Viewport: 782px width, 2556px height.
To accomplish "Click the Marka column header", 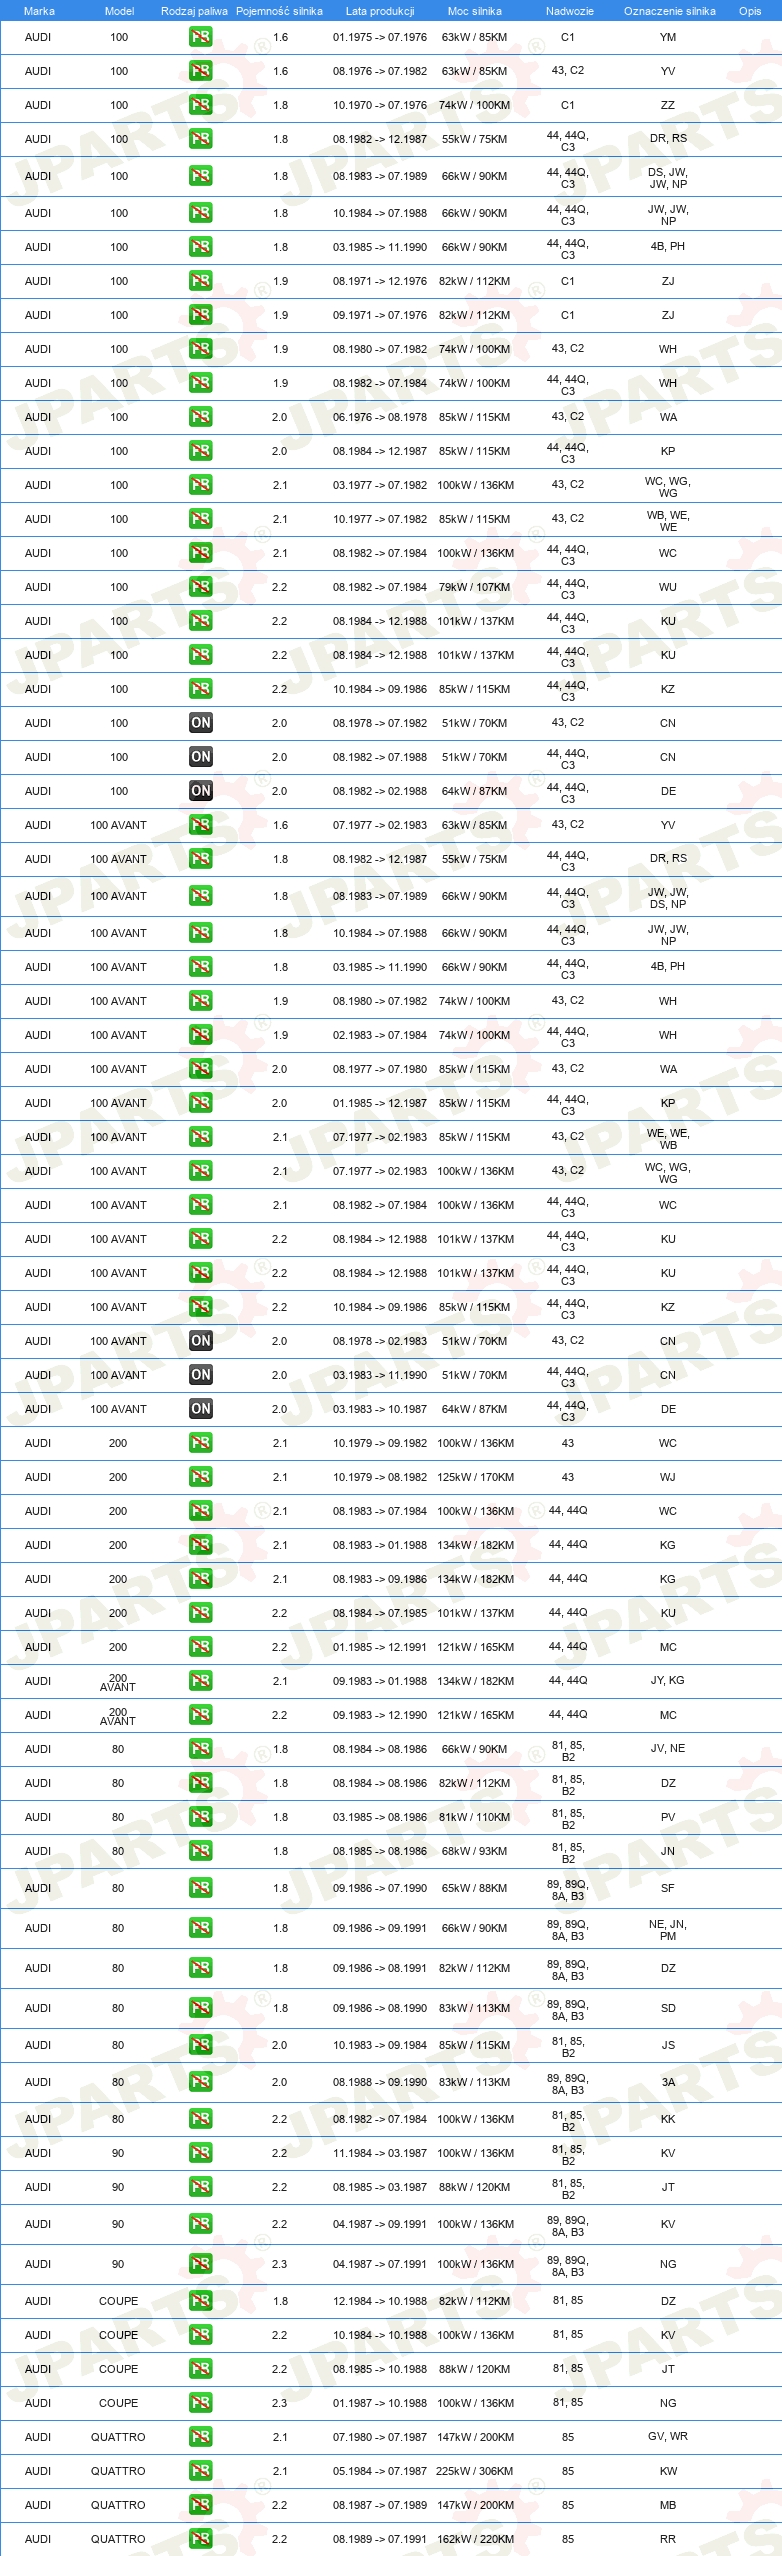I will point(39,11).
